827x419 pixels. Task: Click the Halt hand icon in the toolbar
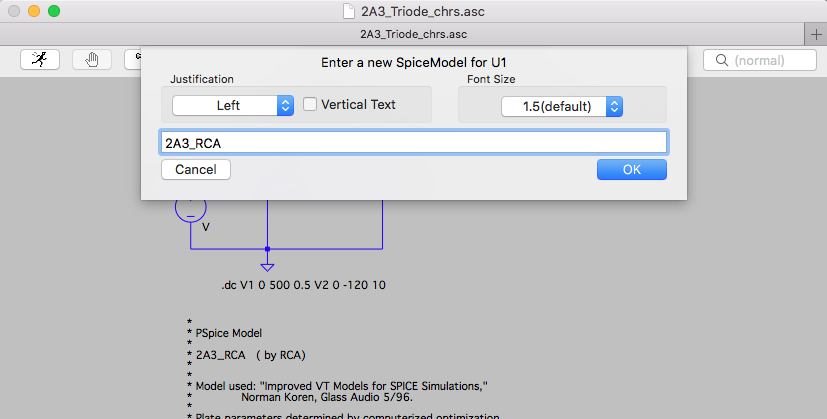tap(92, 60)
